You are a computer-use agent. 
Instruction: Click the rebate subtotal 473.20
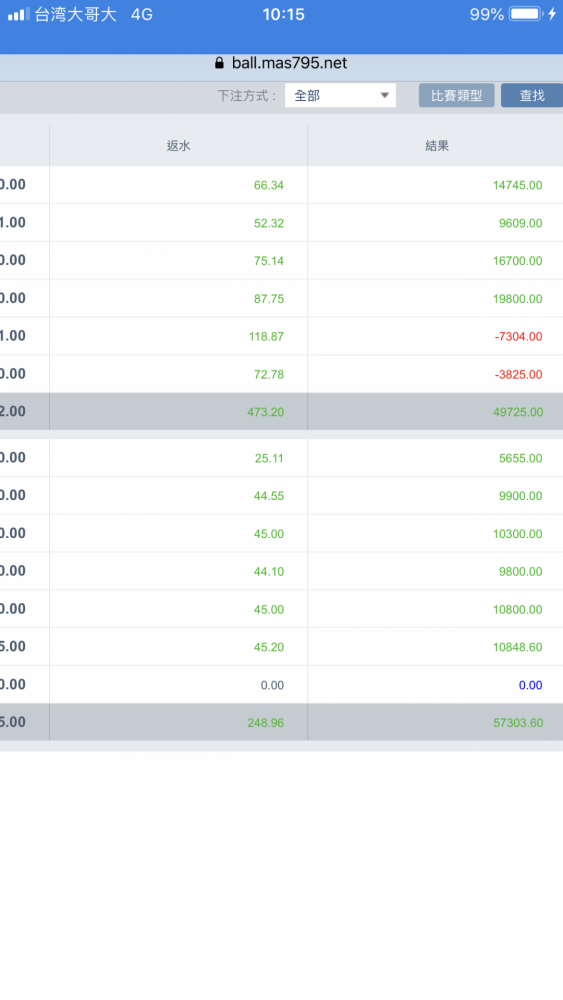[265, 412]
